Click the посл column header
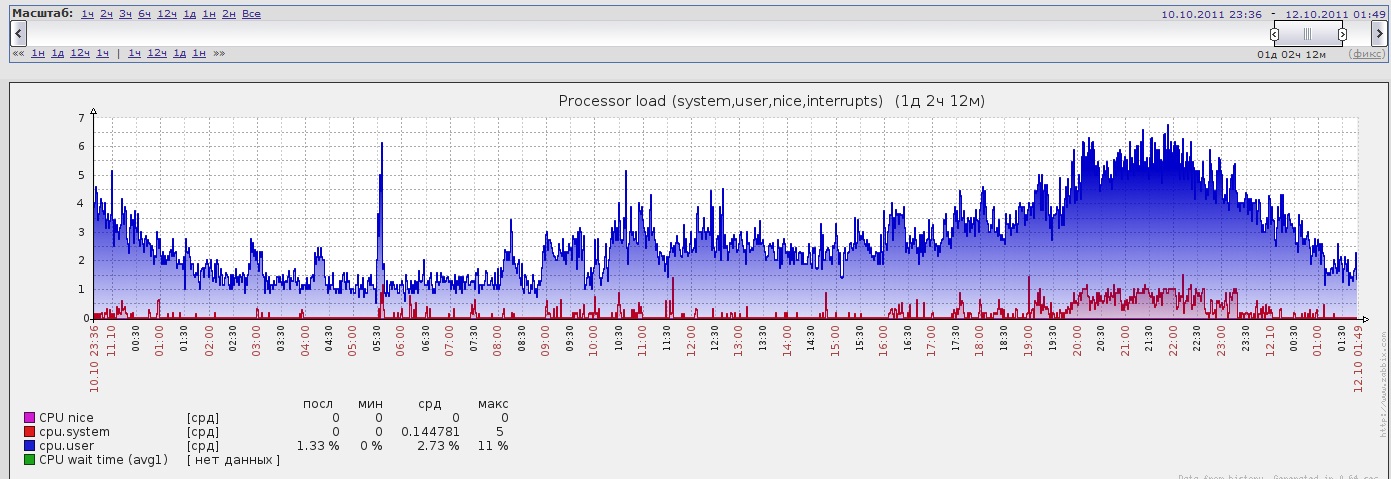 (x=318, y=403)
